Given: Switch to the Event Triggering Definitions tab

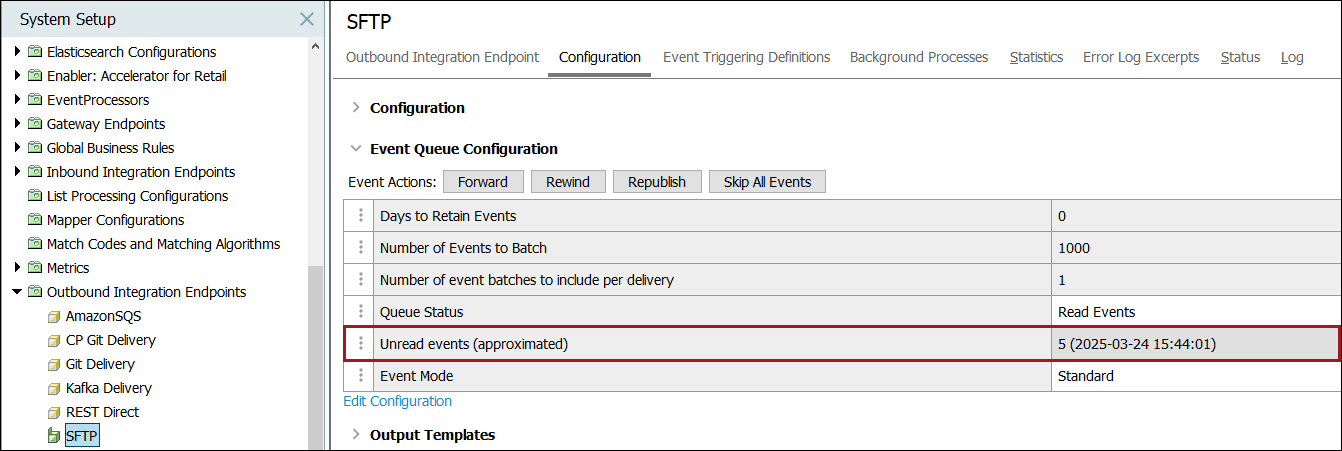Looking at the screenshot, I should pos(746,57).
